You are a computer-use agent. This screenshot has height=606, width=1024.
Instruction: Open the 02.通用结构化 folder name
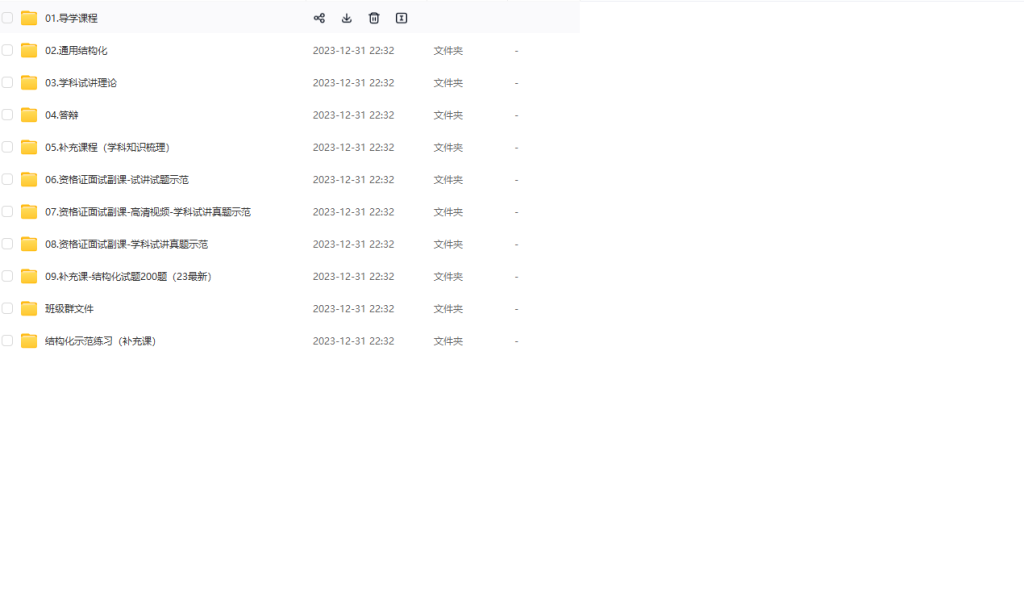click(76, 51)
